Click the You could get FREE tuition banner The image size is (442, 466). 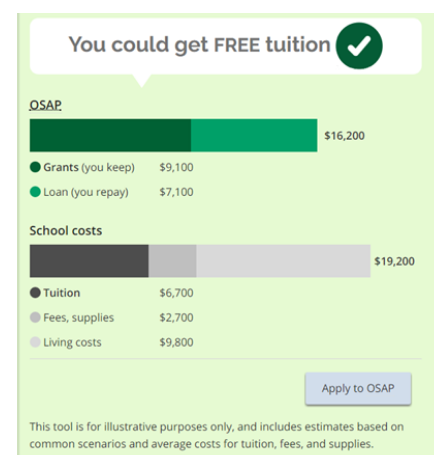tap(226, 46)
